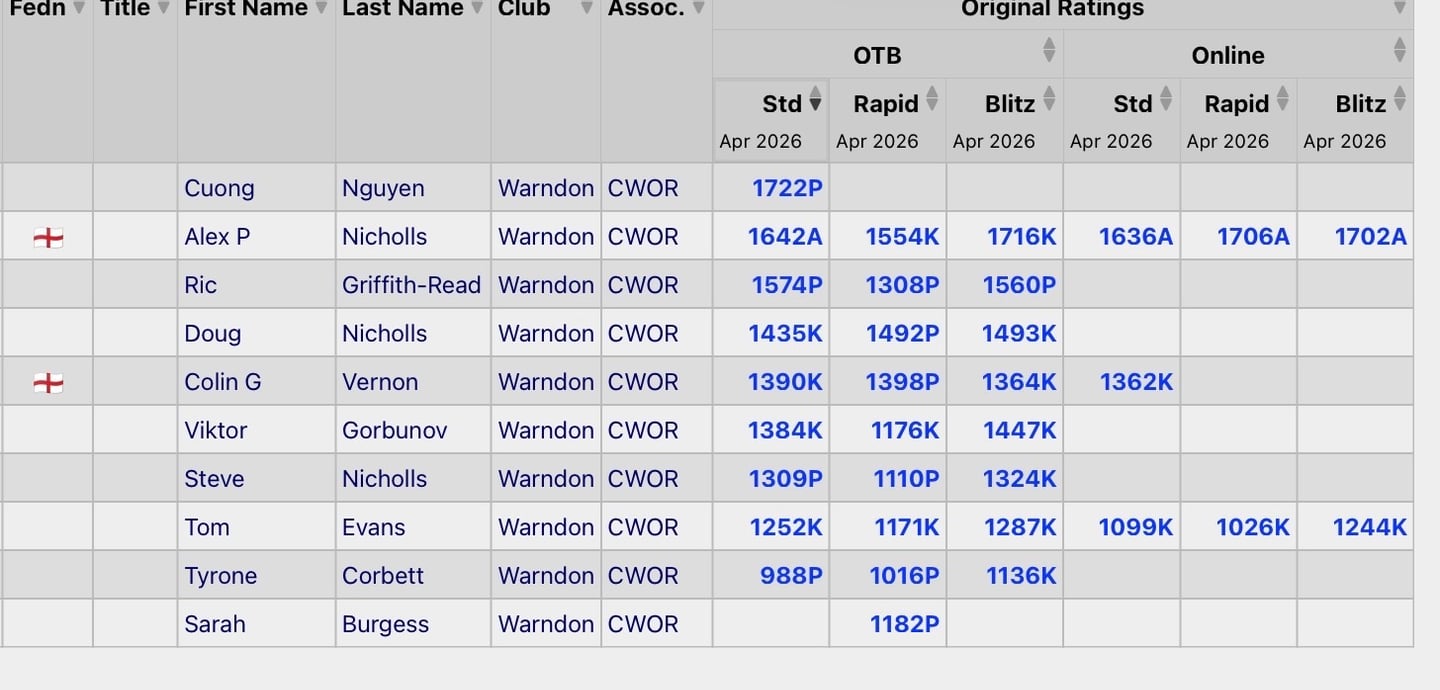1440x690 pixels.
Task: Sort by Online Rapid rating arrows
Action: pyautogui.click(x=1283, y=99)
